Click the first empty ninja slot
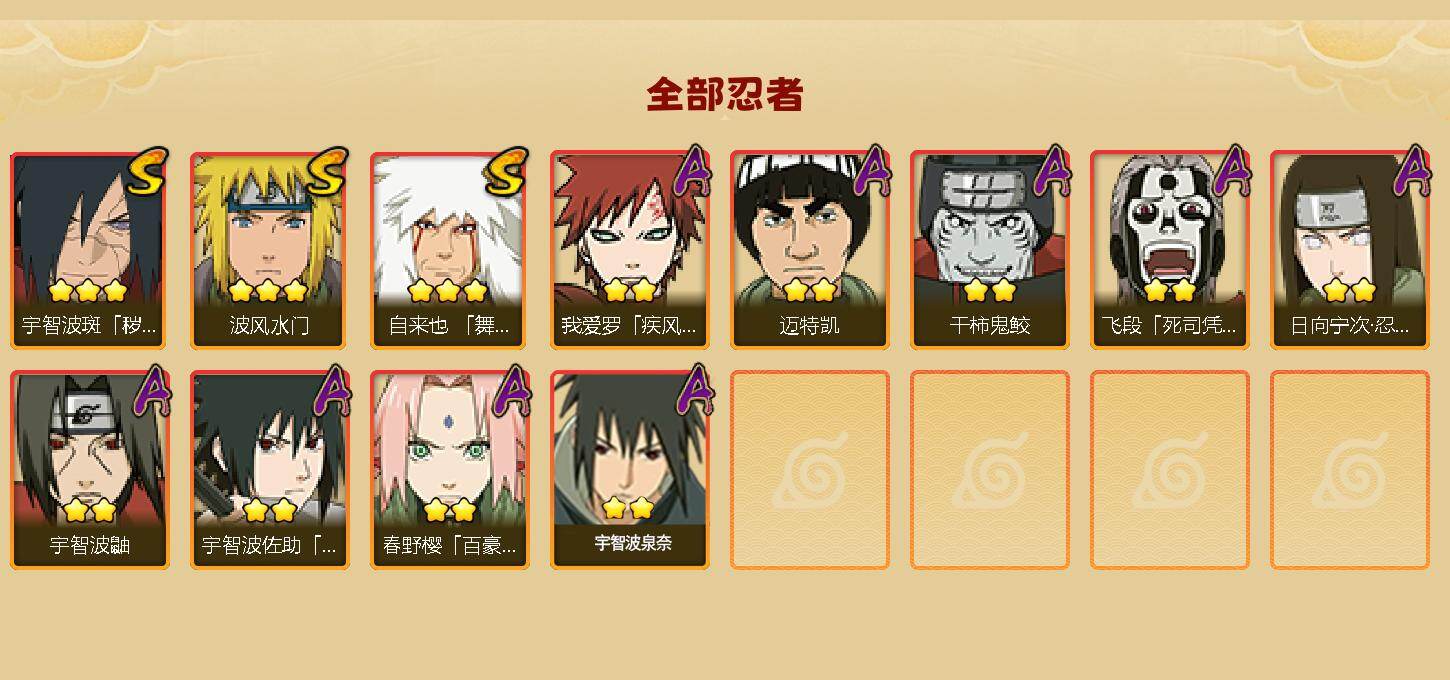The height and width of the screenshot is (680, 1450). click(x=810, y=470)
